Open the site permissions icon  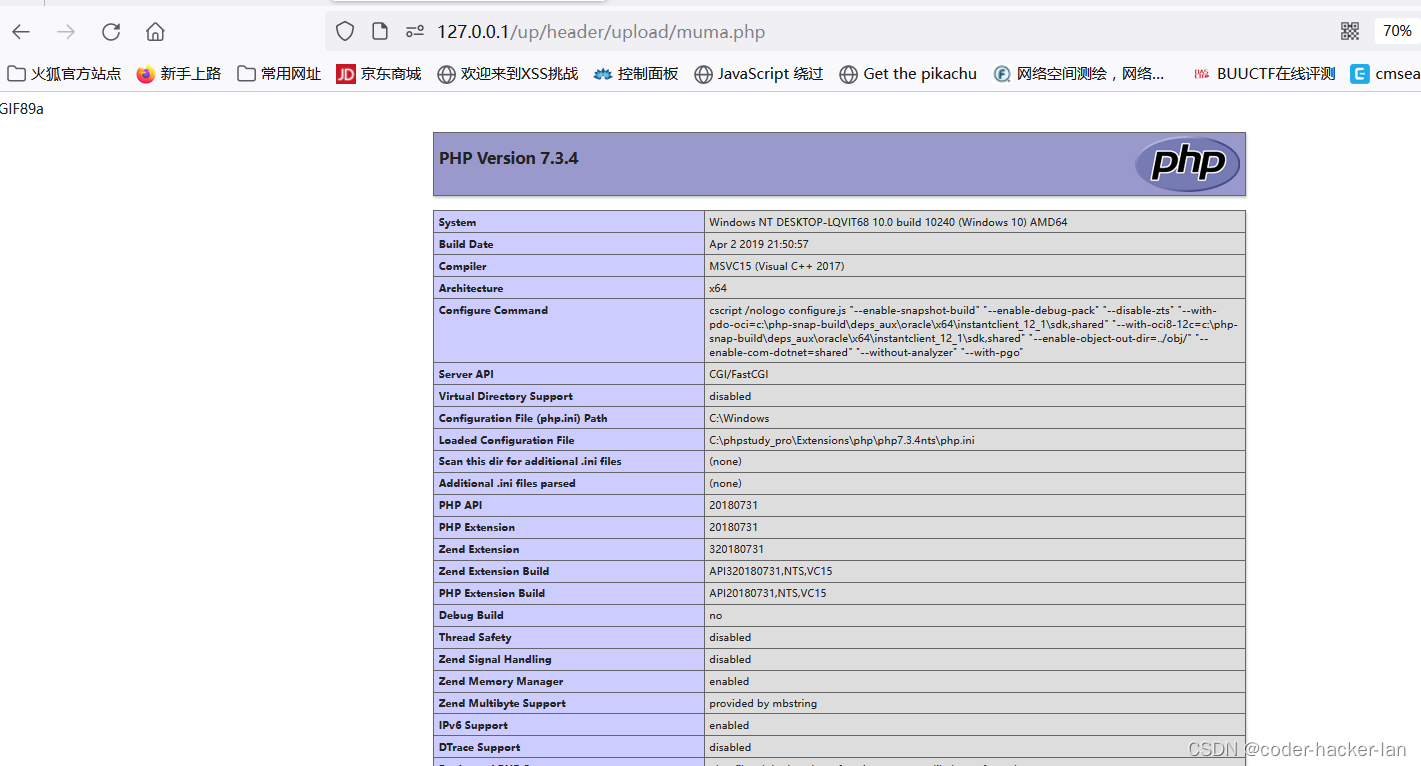(x=415, y=32)
